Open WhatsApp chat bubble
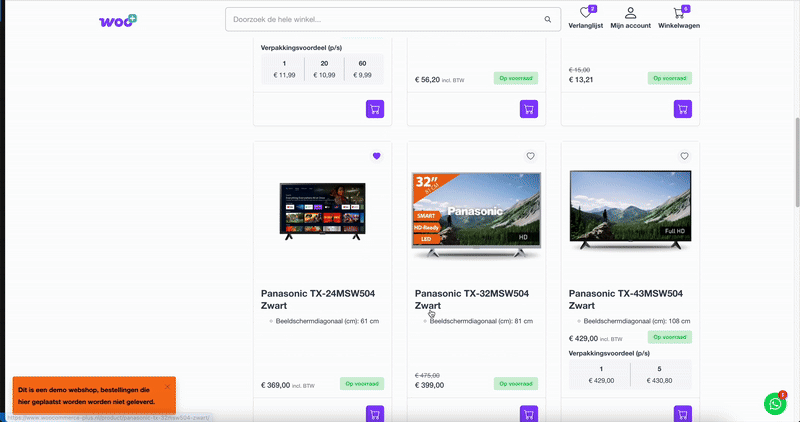This screenshot has width=800, height=422. coord(775,403)
